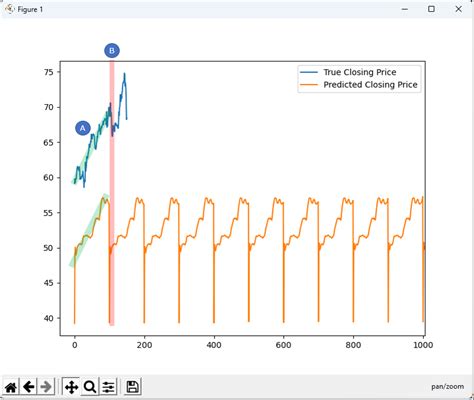The image size is (474, 400).
Task: Close the Figure 1 window
Action: pos(459,9)
